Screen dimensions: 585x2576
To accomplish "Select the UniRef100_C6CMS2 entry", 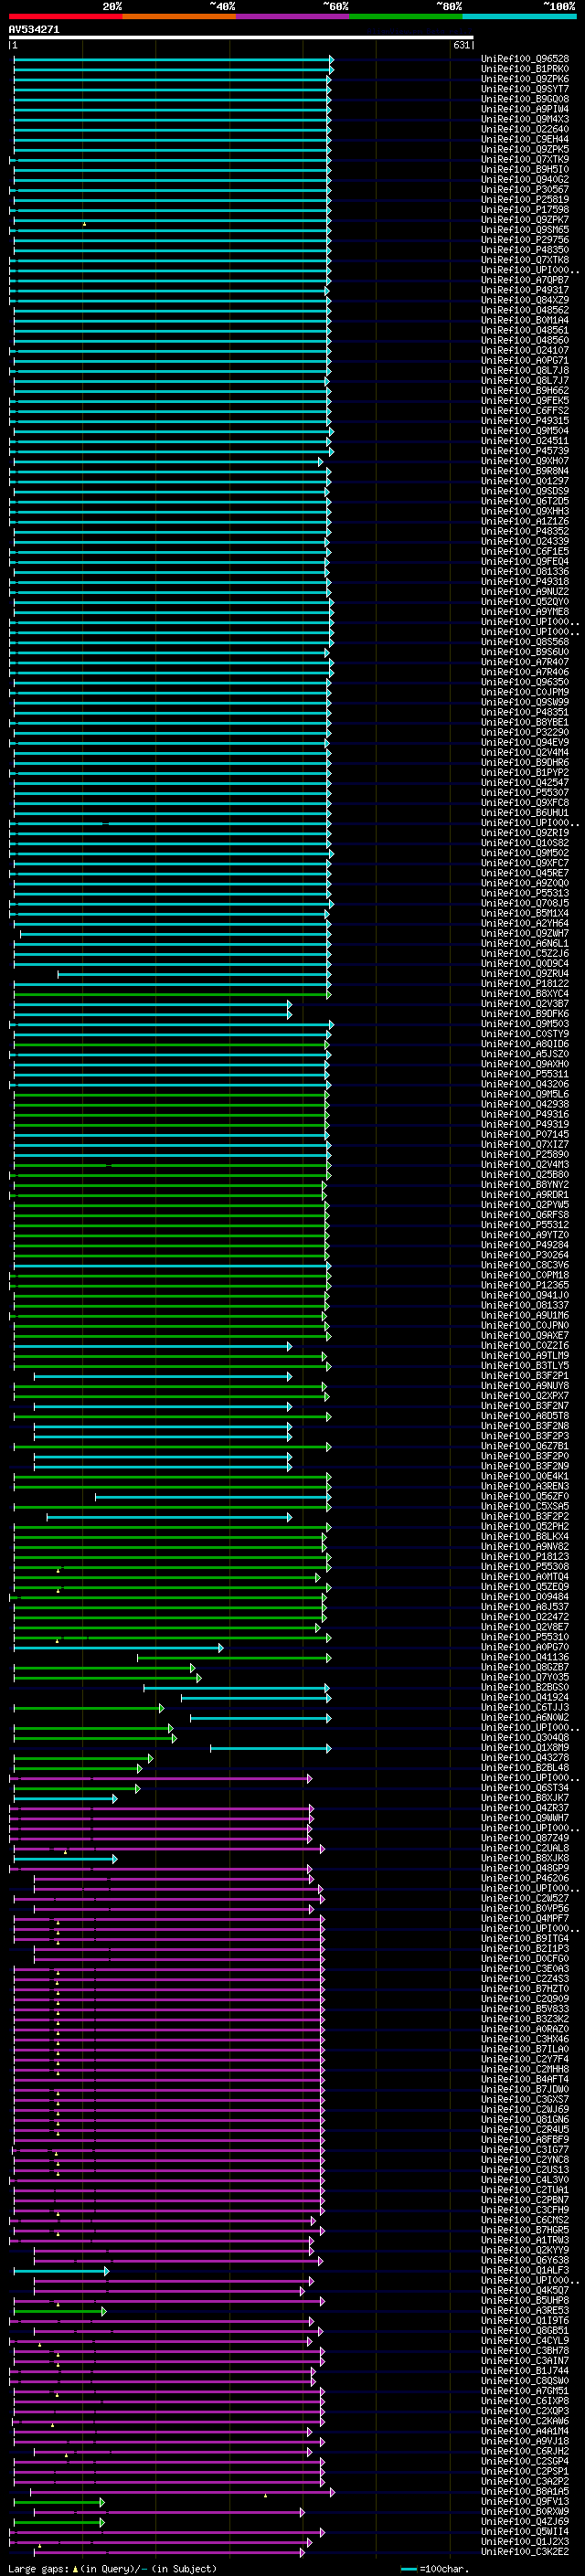I will tap(525, 2220).
